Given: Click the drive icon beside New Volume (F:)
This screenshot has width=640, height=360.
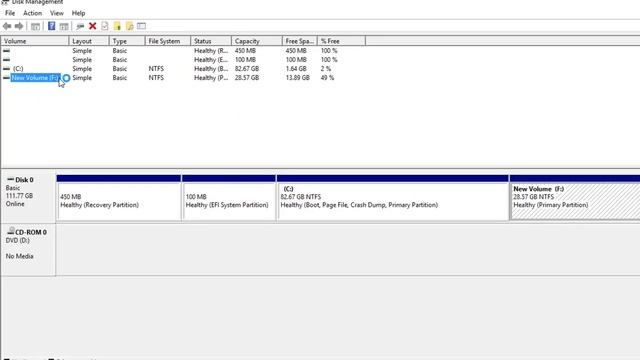Looking at the screenshot, I should [x=7, y=78].
